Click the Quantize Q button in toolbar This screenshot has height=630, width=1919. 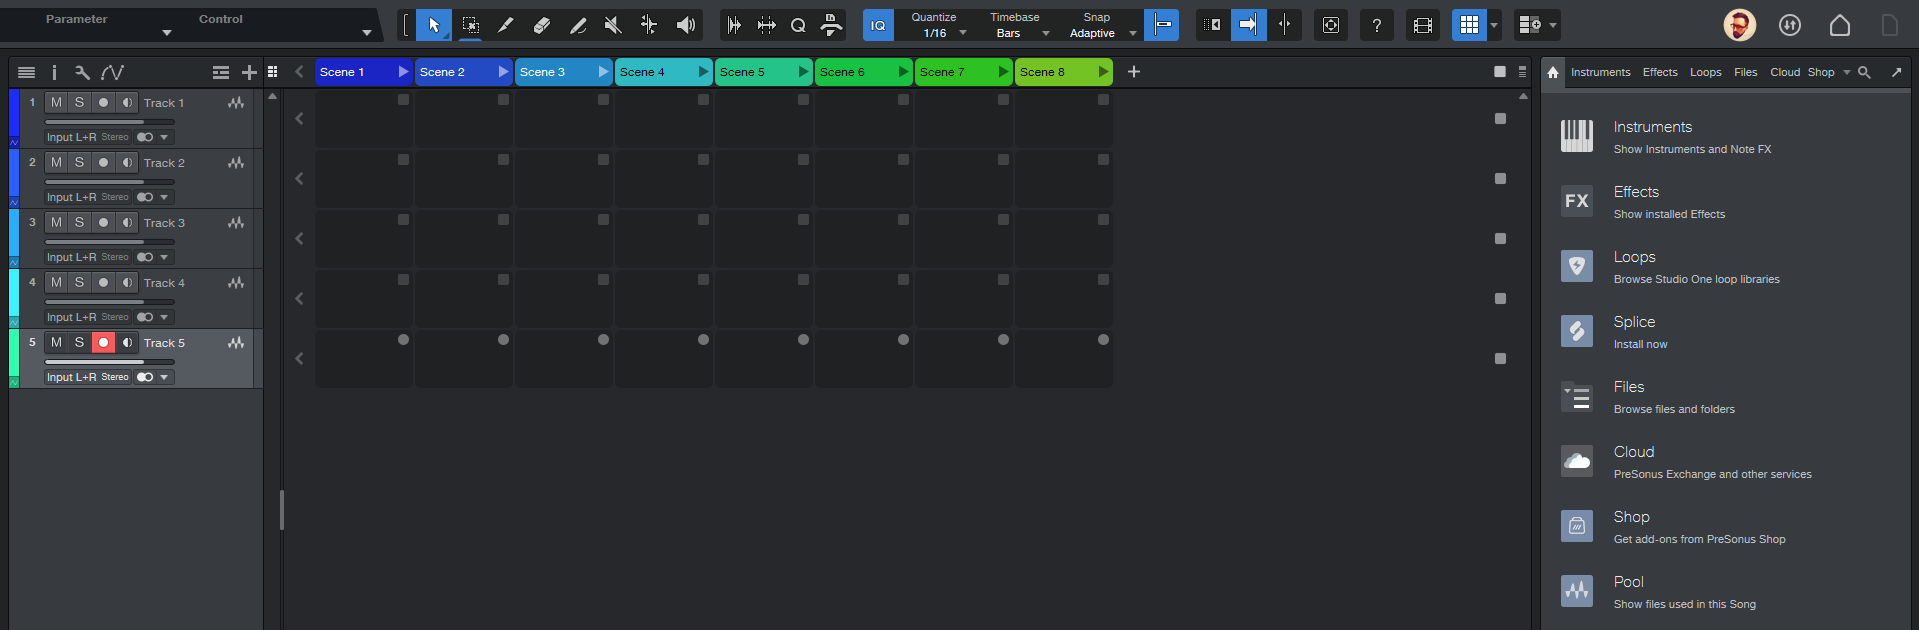[x=798, y=25]
